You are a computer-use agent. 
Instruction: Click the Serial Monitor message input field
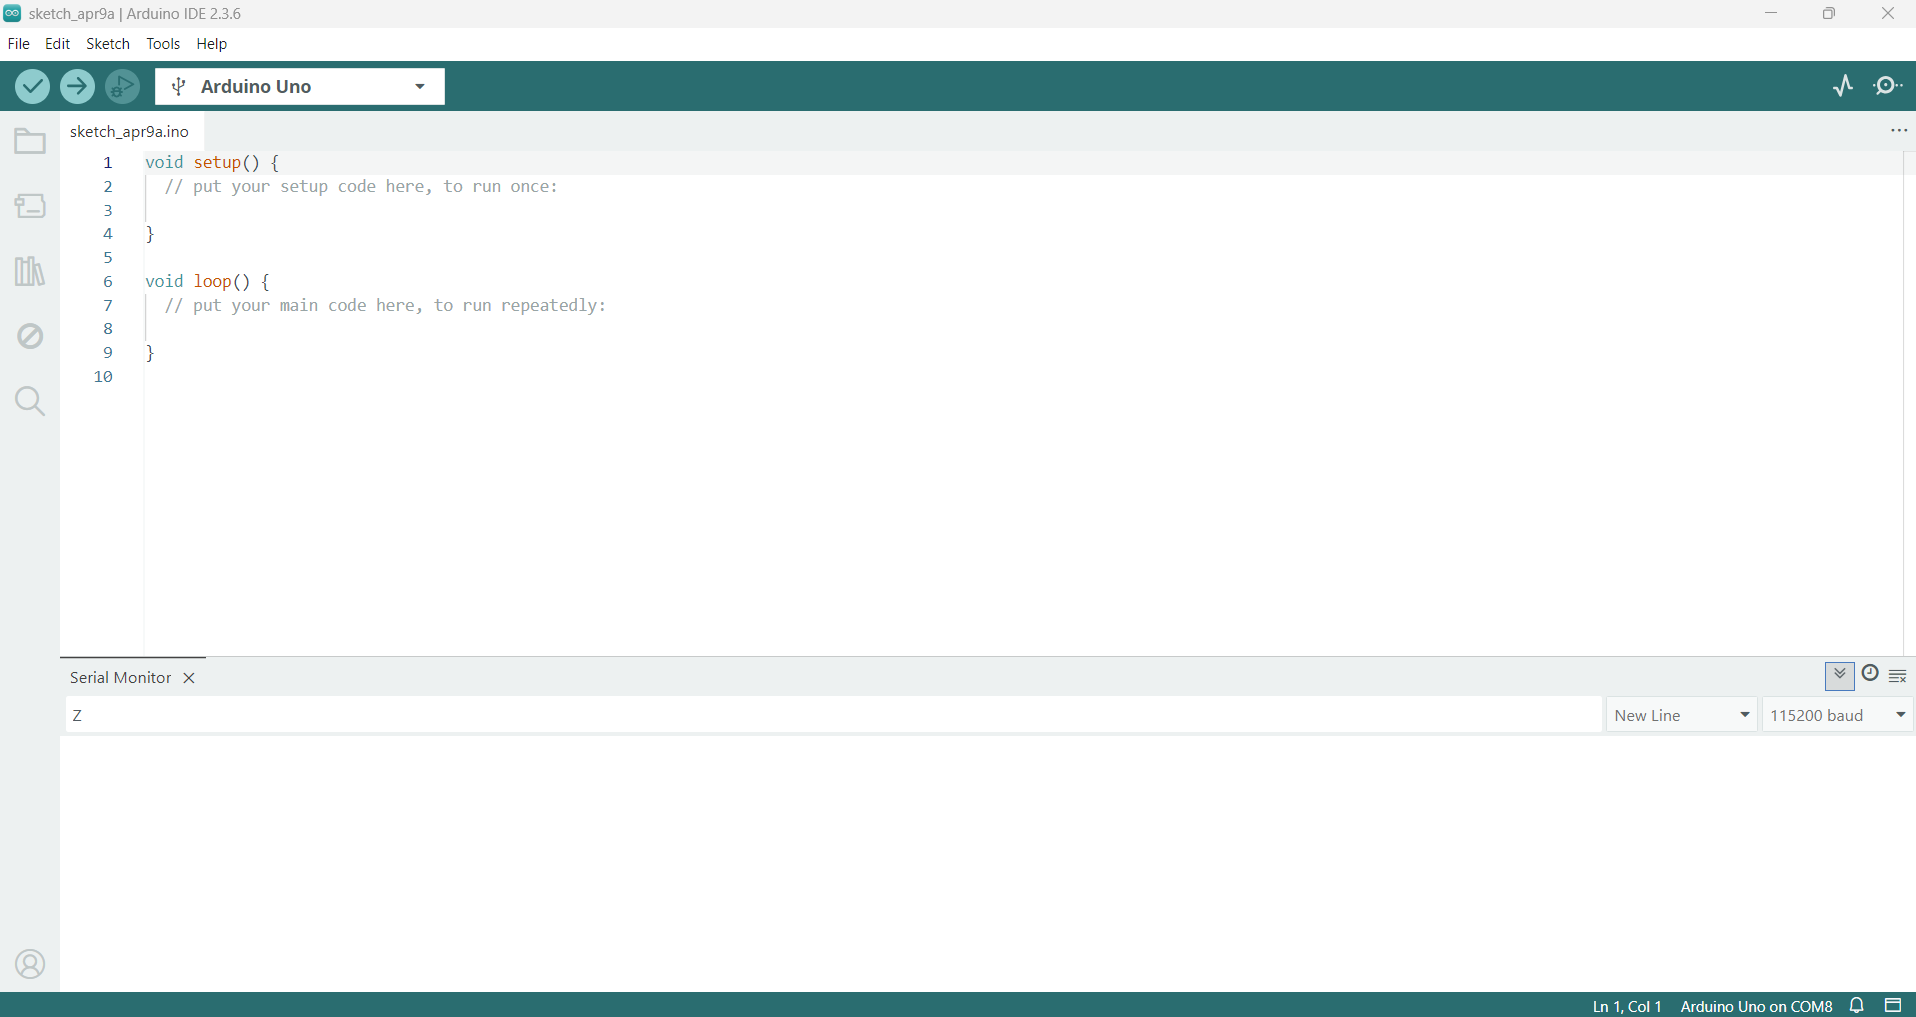[x=833, y=715]
